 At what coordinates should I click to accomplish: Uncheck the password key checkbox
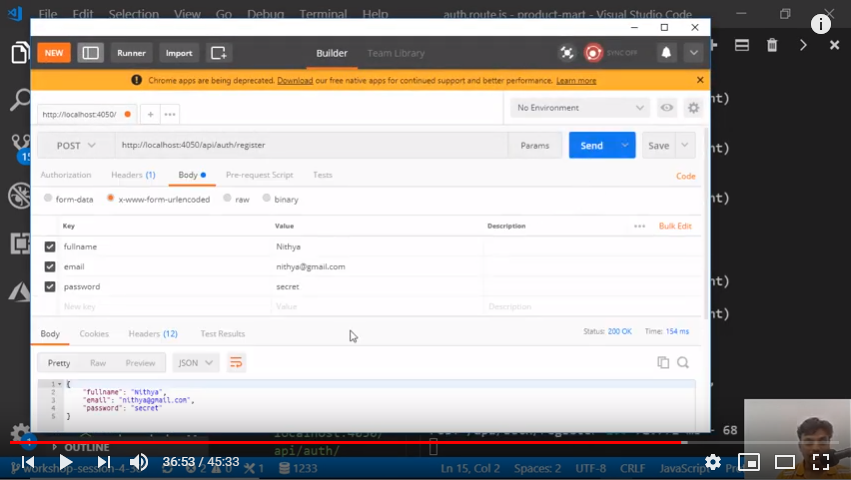50,287
